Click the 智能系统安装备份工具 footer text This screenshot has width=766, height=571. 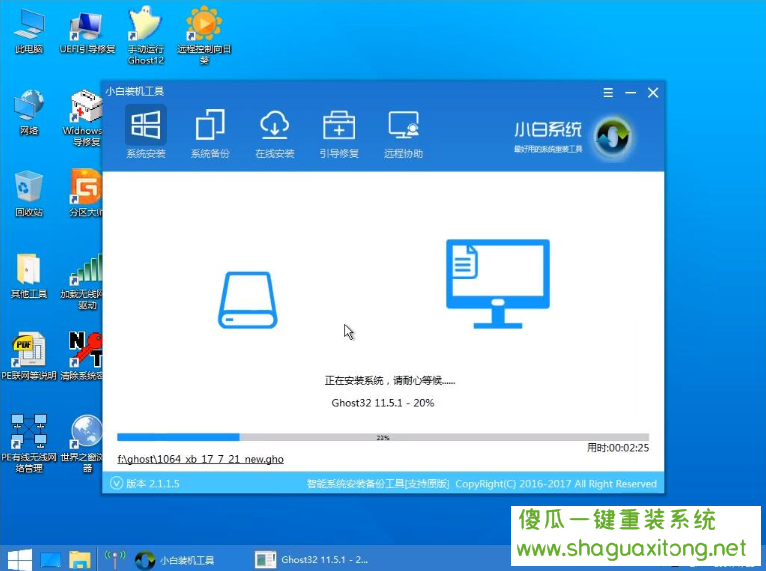pos(378,484)
